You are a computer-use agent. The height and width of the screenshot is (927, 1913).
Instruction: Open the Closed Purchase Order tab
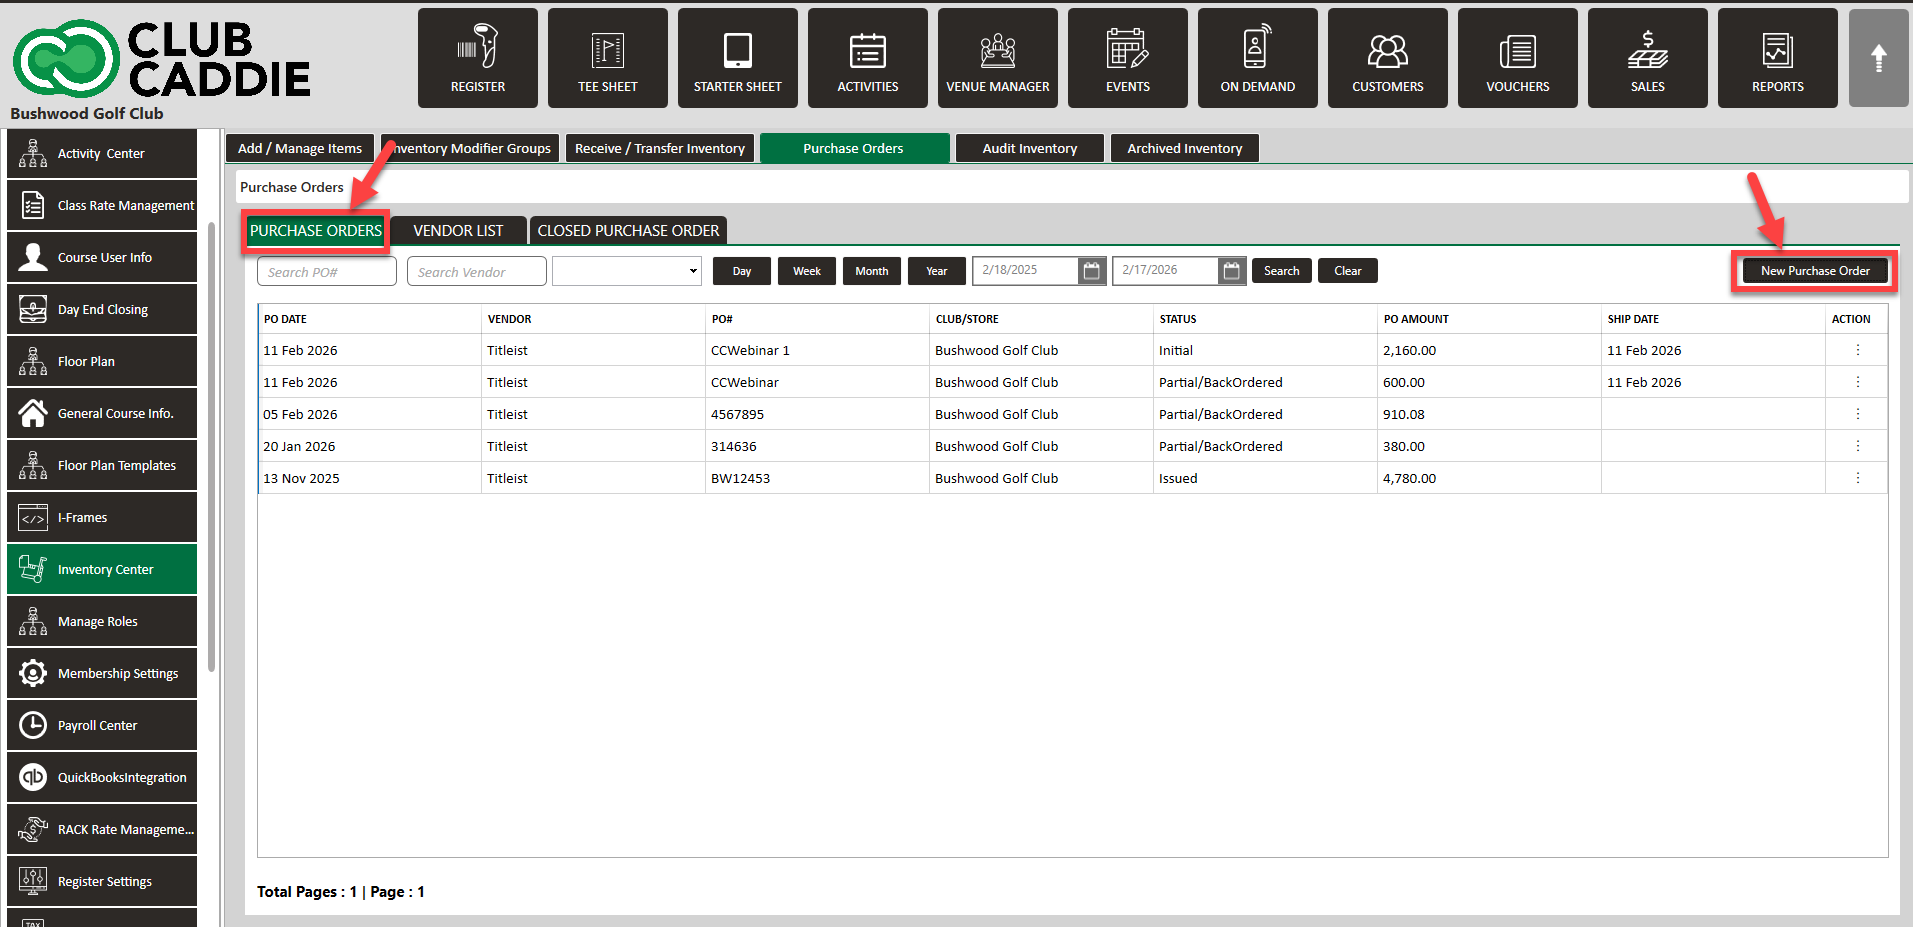628,231
